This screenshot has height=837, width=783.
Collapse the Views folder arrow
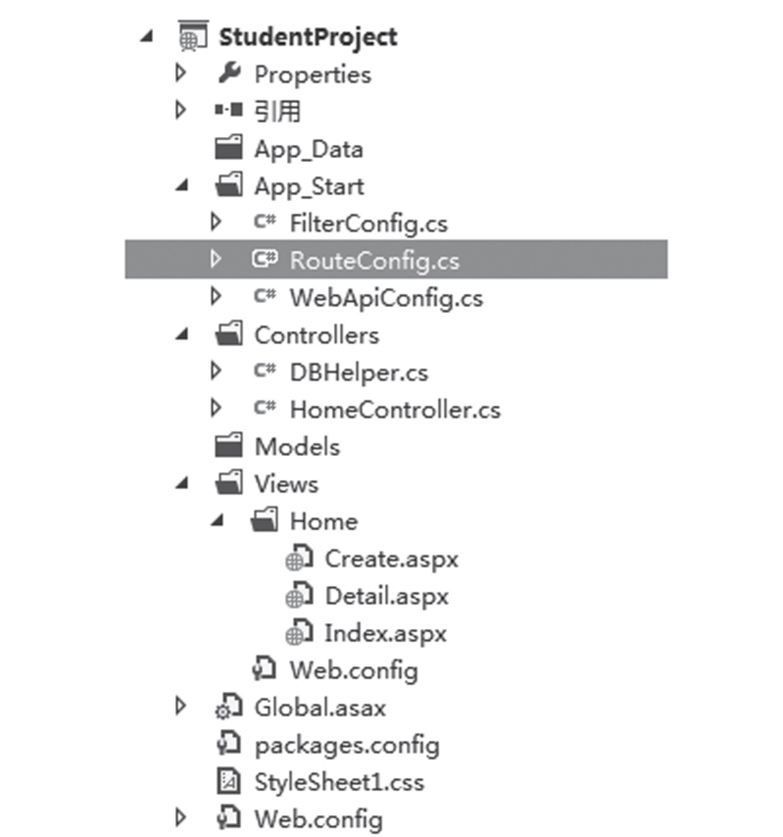[182, 483]
